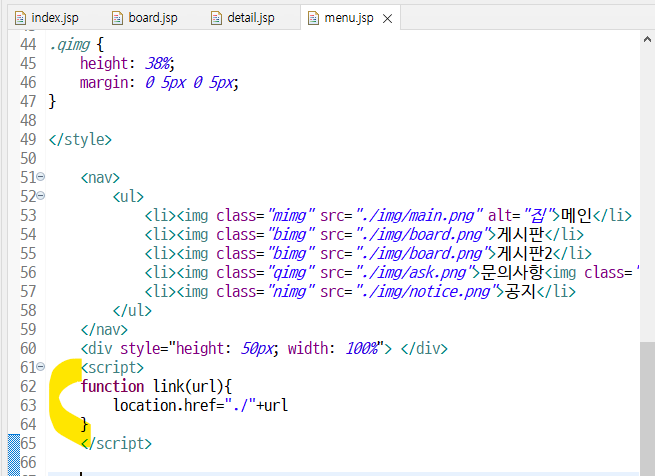The height and width of the screenshot is (476, 655).
Task: Place cursor on the <ul> opening tag
Action: click(x=128, y=196)
